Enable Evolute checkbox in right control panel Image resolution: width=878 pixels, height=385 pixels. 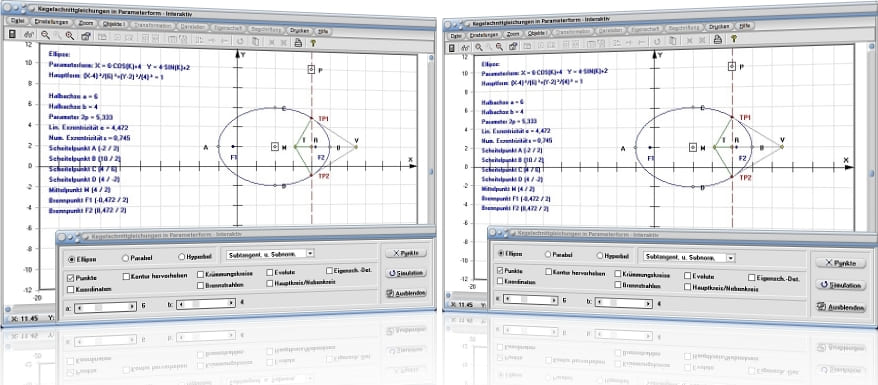tap(687, 276)
